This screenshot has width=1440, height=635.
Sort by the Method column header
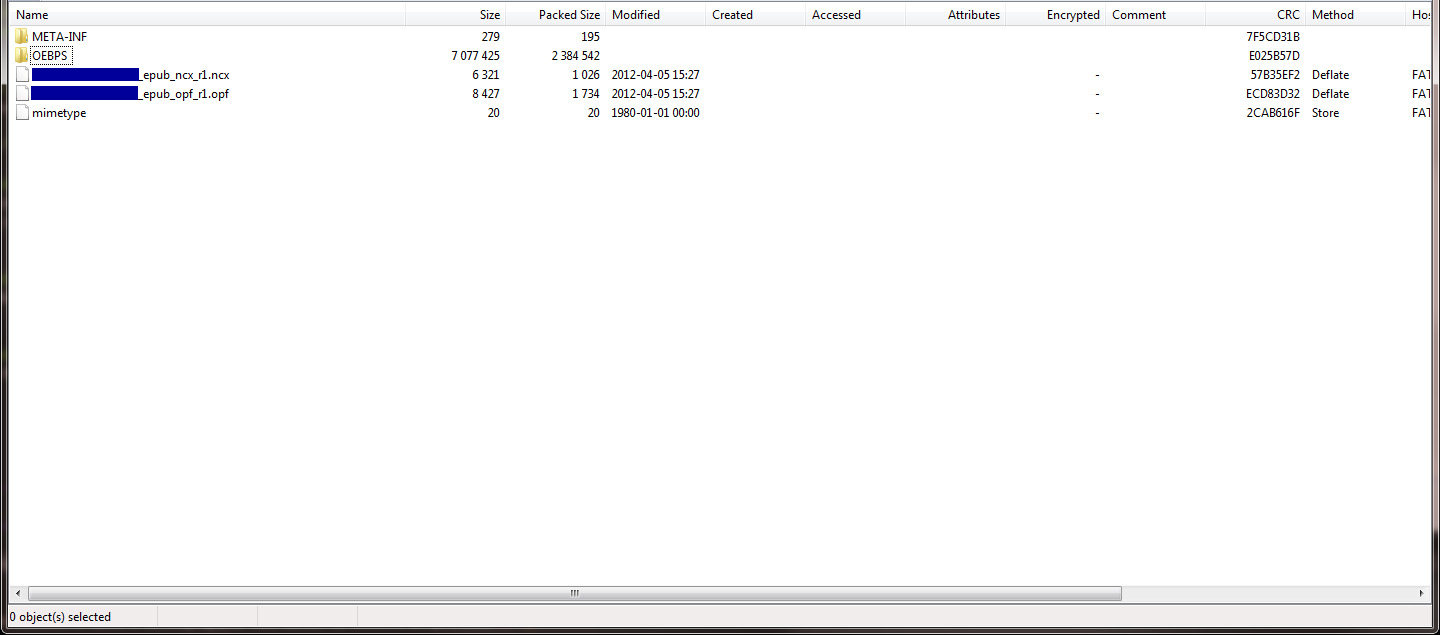pos(1356,15)
